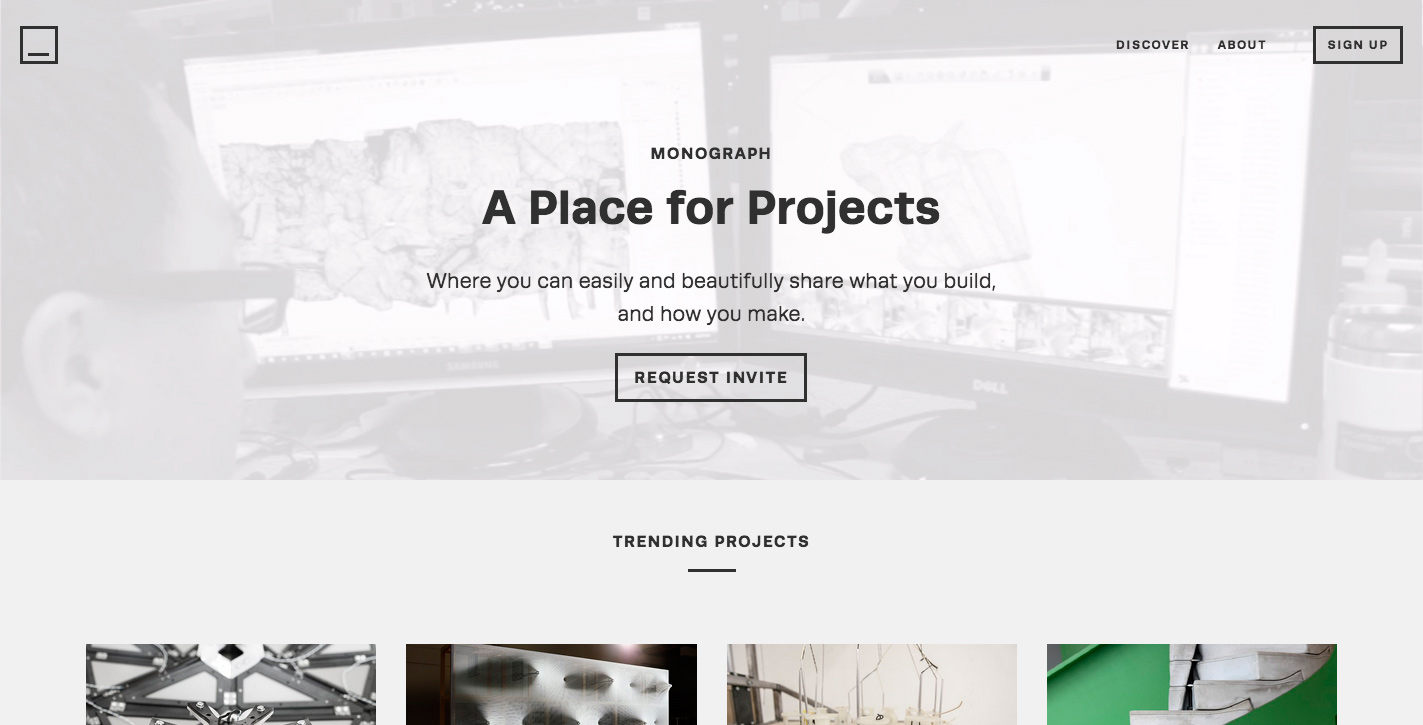This screenshot has height=725, width=1423.
Task: Click the Monograph square logo icon
Action: tap(39, 45)
